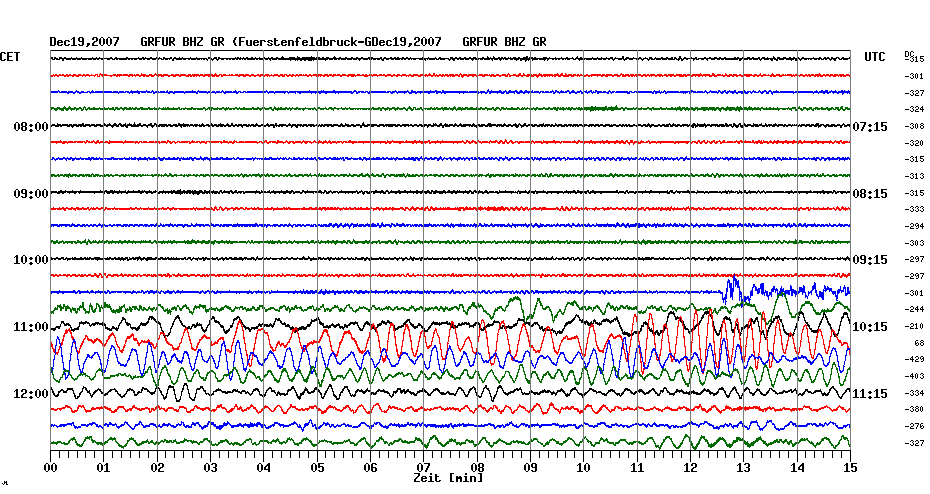Click DC offset value -403
The image size is (930, 494).
[x=914, y=376]
